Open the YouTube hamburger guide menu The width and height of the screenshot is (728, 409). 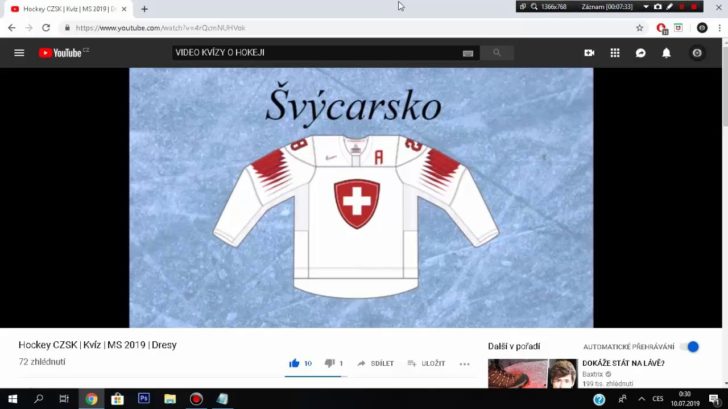point(19,53)
